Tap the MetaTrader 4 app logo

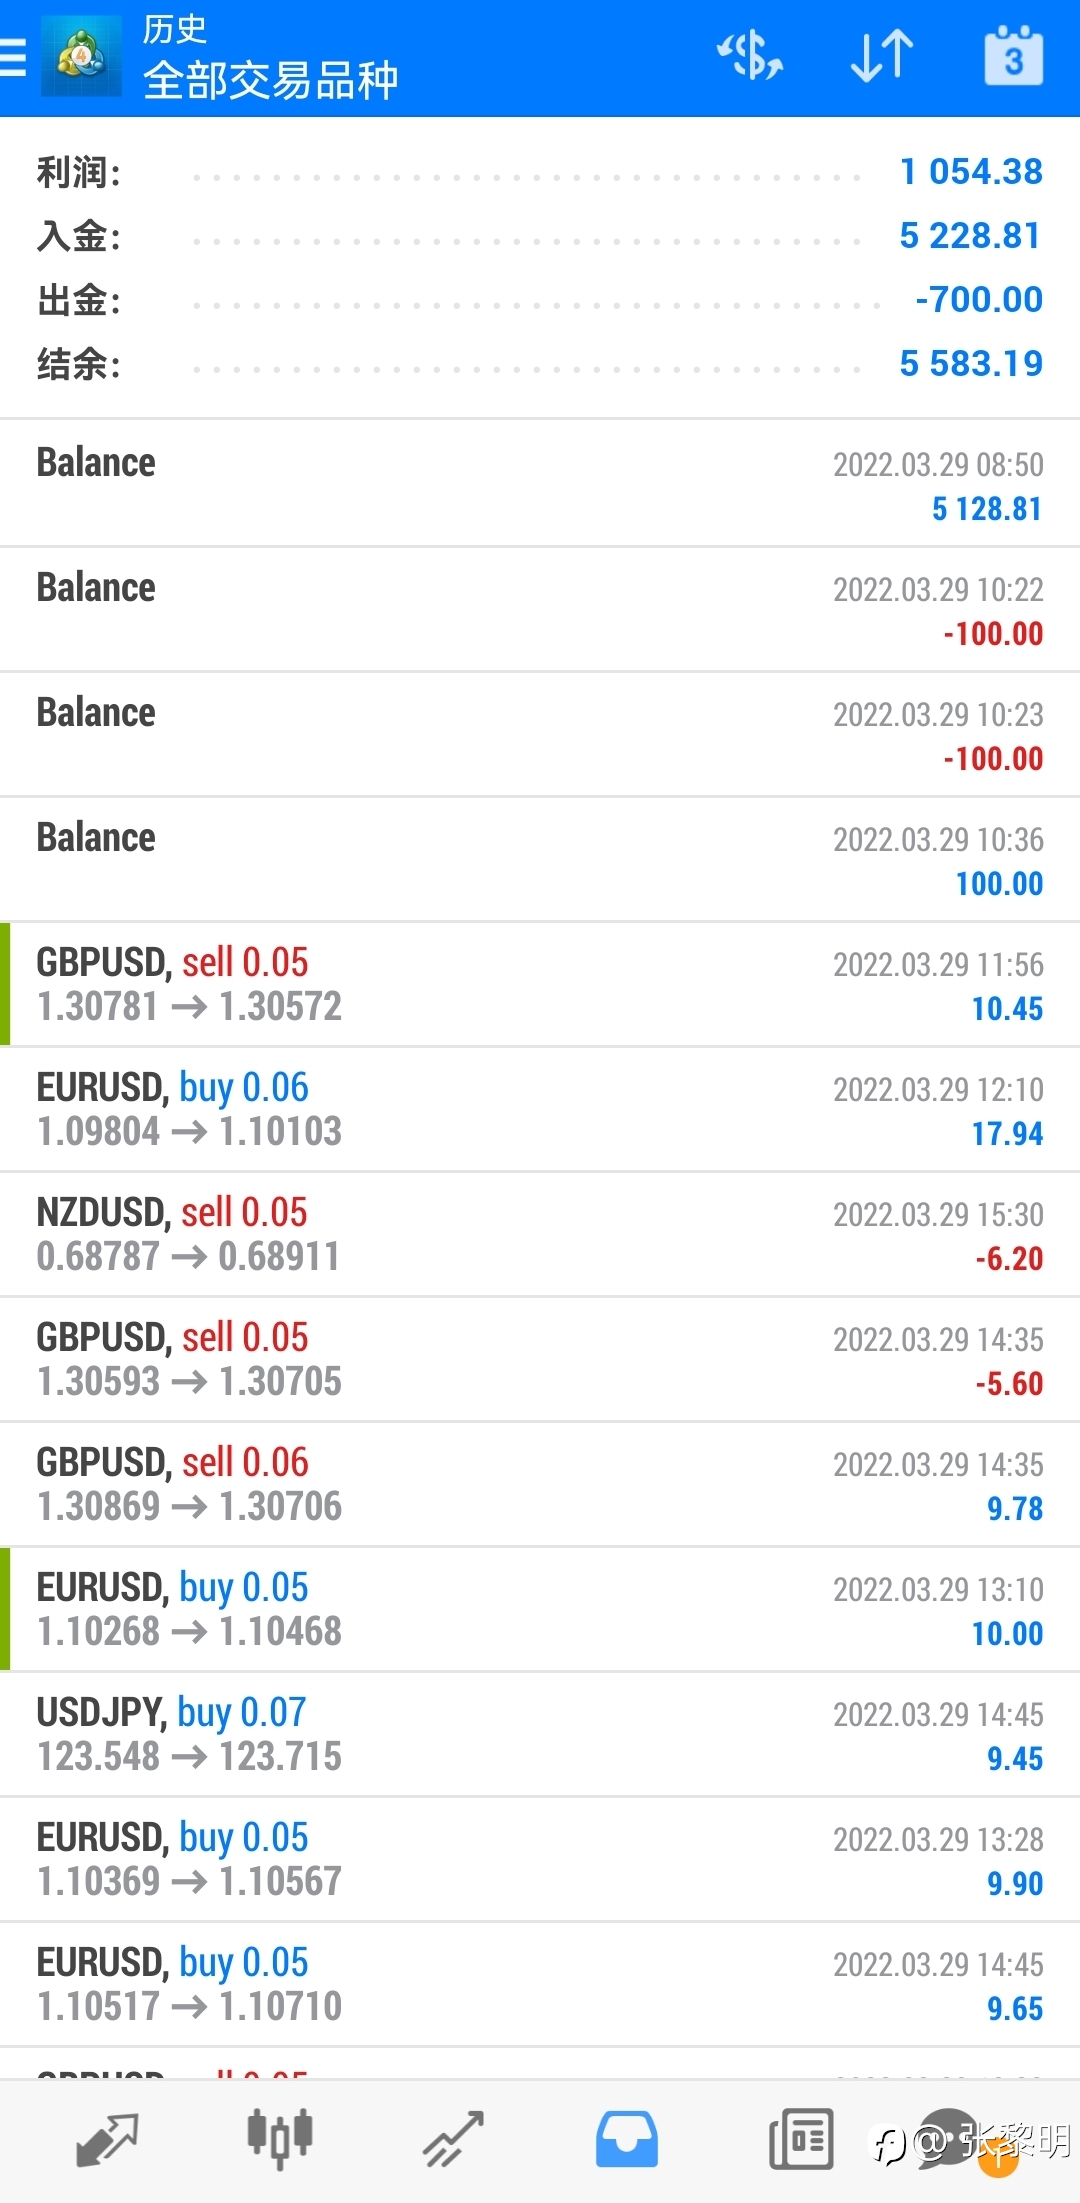[81, 57]
